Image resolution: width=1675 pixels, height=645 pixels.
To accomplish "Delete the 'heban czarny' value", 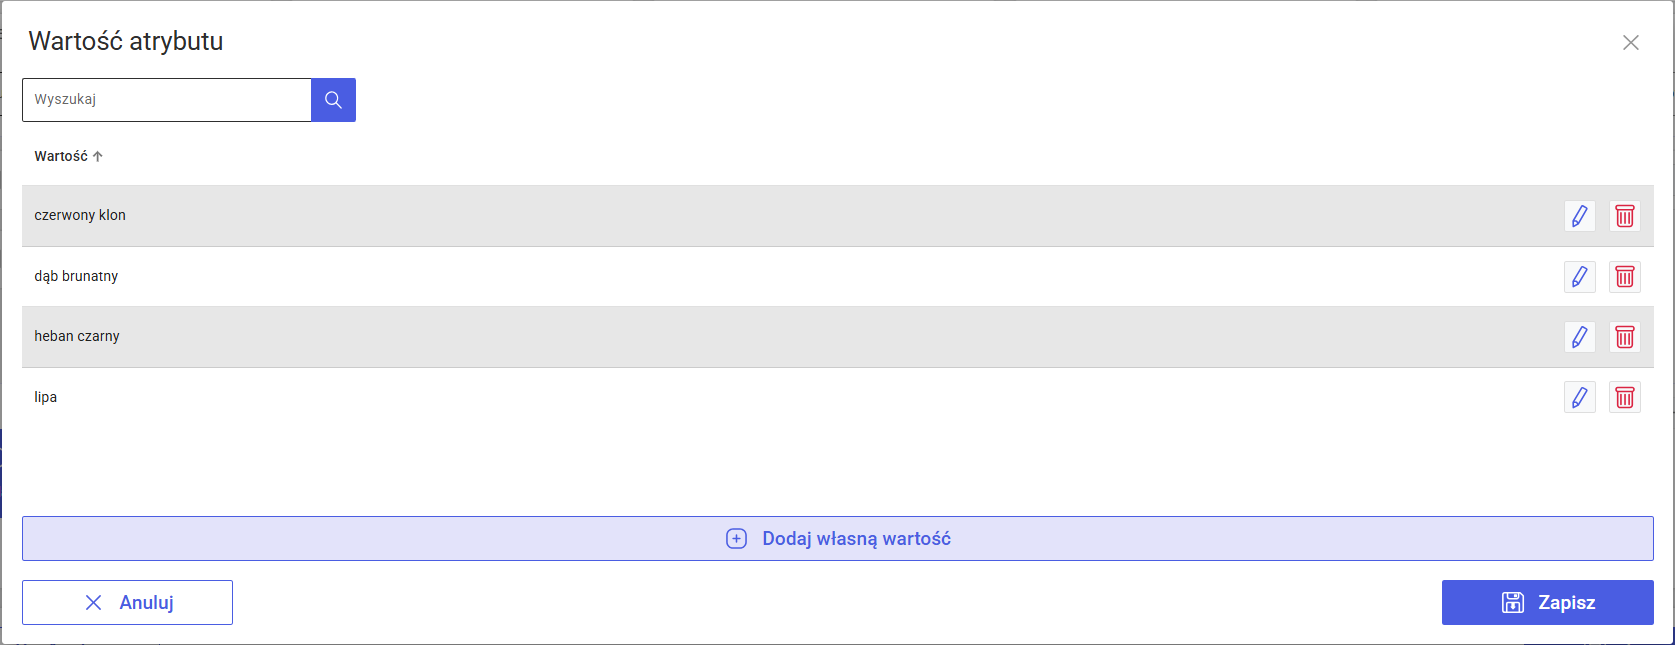I will tap(1625, 337).
